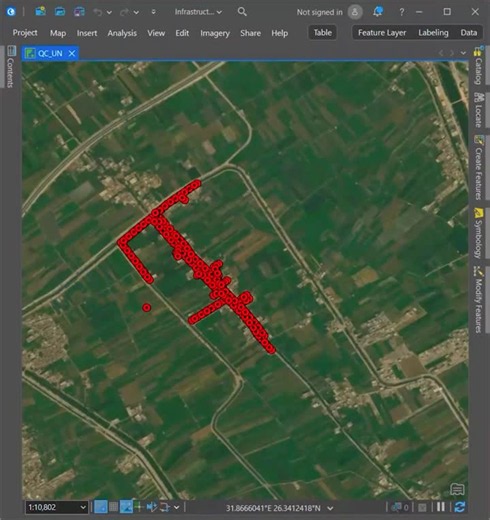The height and width of the screenshot is (520, 490).
Task: Open the View ribbon tab
Action: [x=156, y=33]
